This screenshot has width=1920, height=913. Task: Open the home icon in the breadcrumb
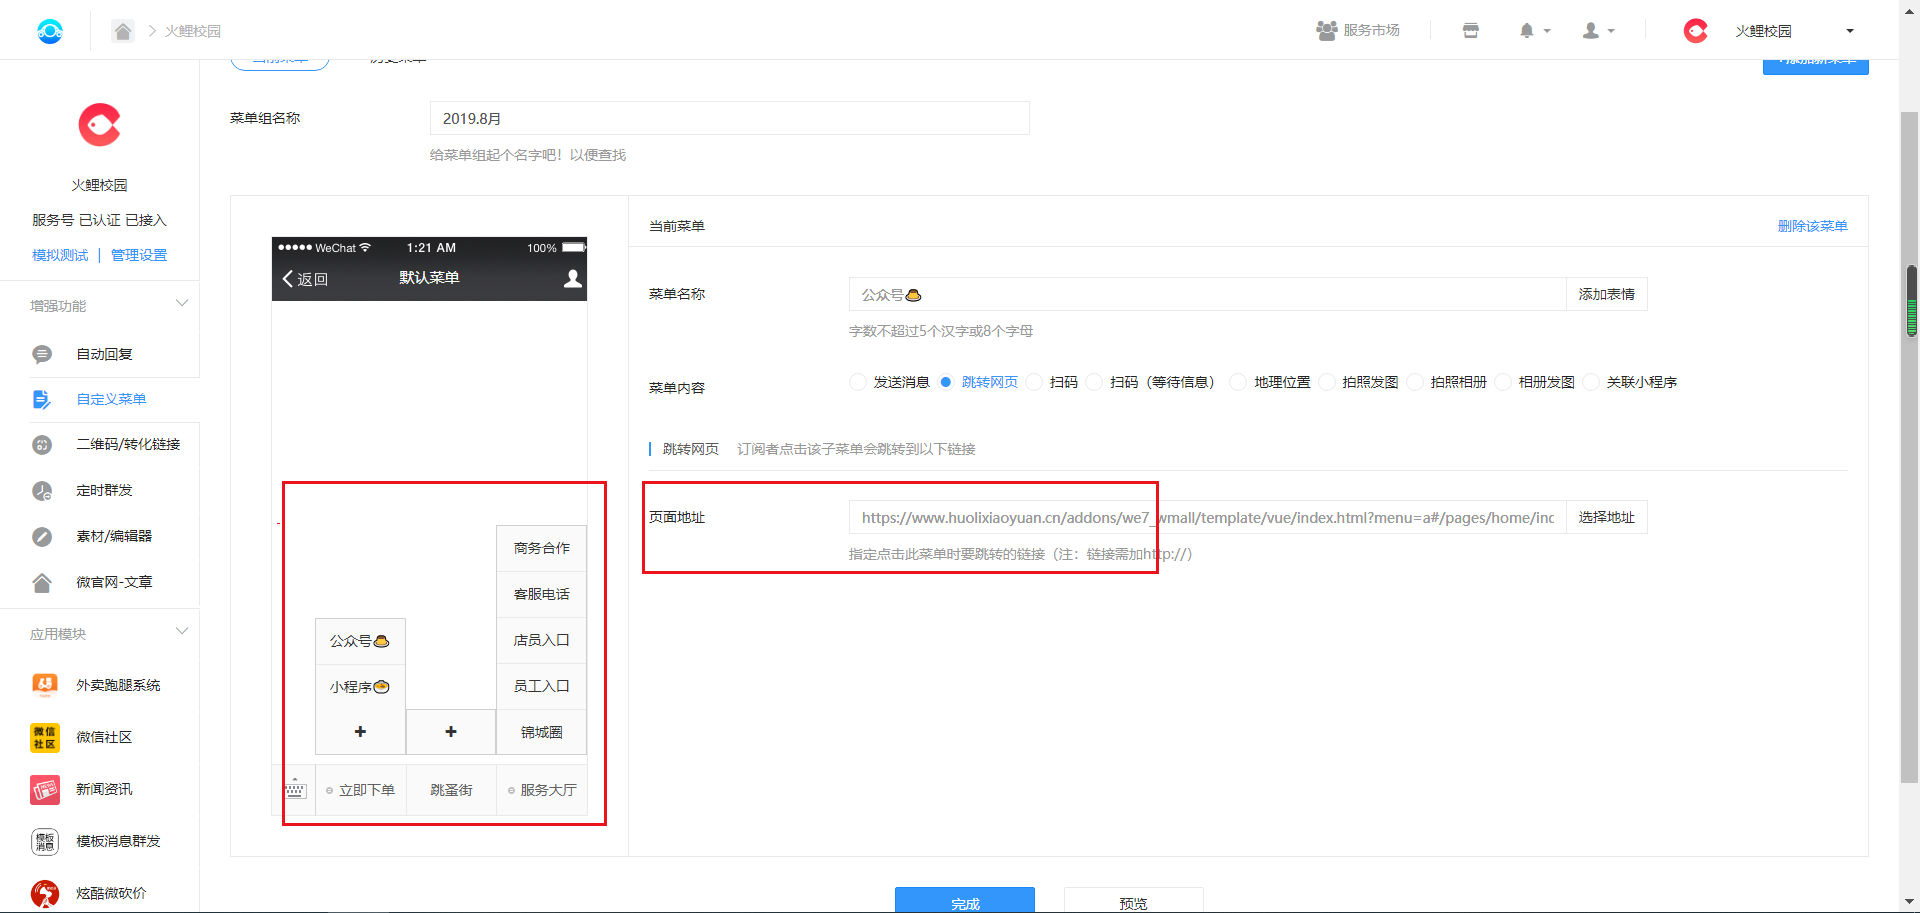tap(123, 31)
